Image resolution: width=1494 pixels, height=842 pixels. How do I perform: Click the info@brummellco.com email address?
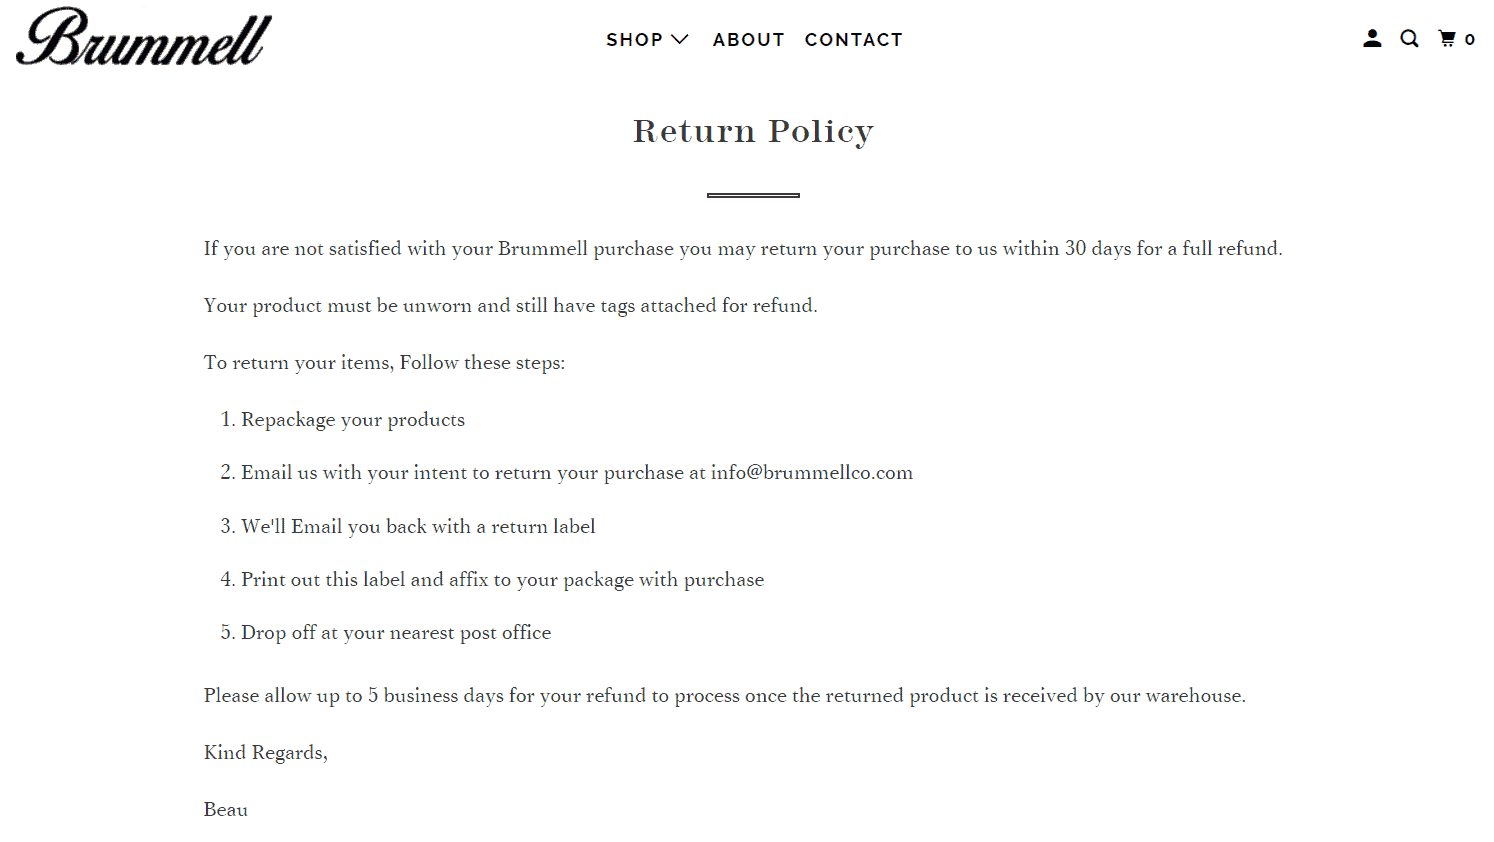[811, 473]
